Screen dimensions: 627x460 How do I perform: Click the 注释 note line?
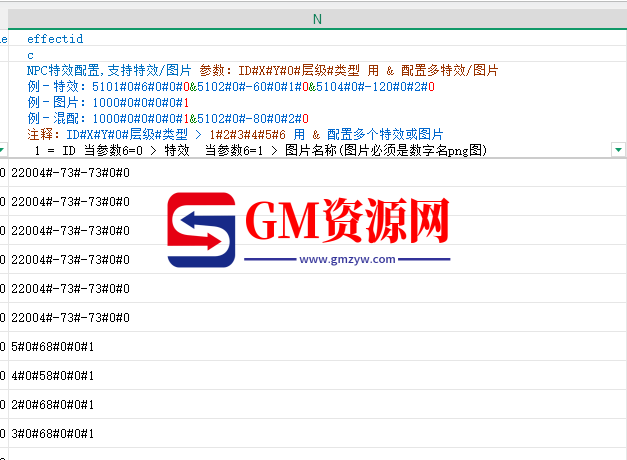(x=235, y=134)
